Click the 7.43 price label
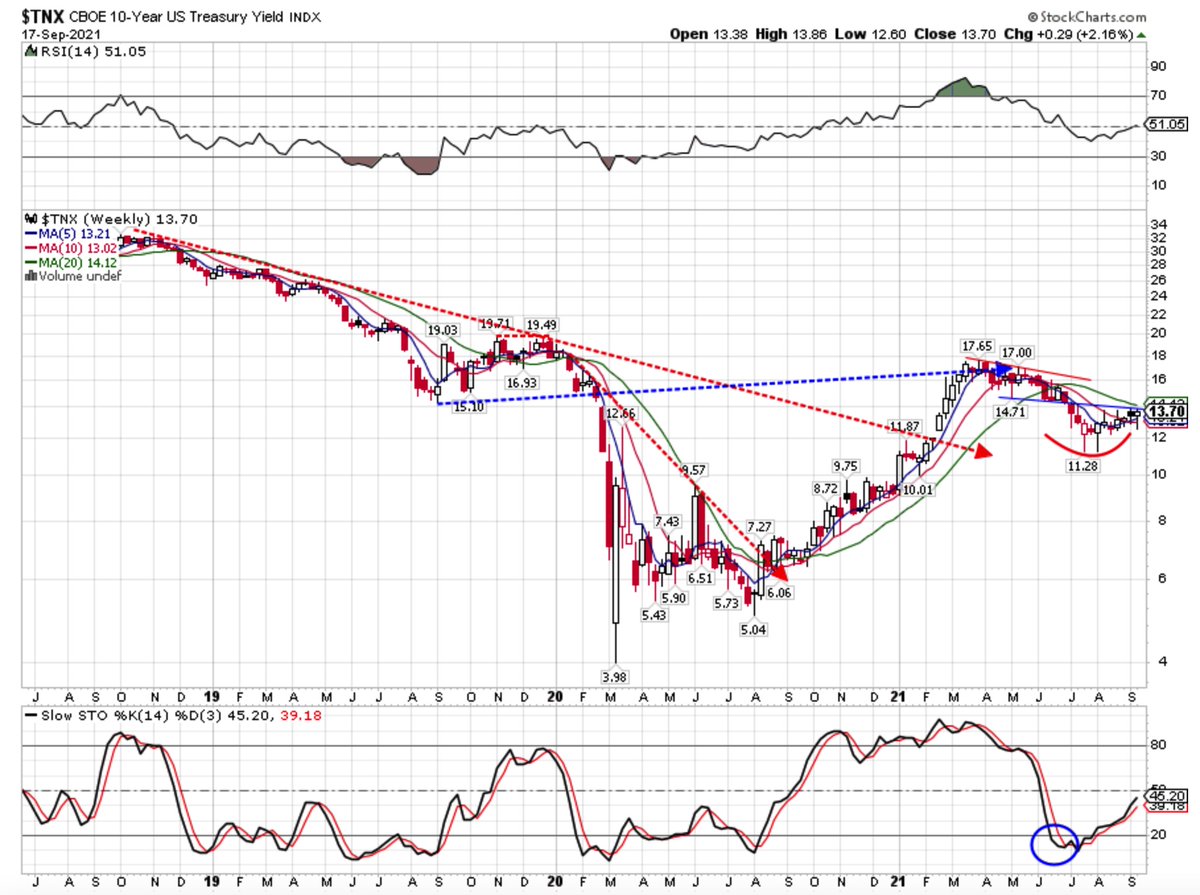1200x895 pixels. point(667,522)
